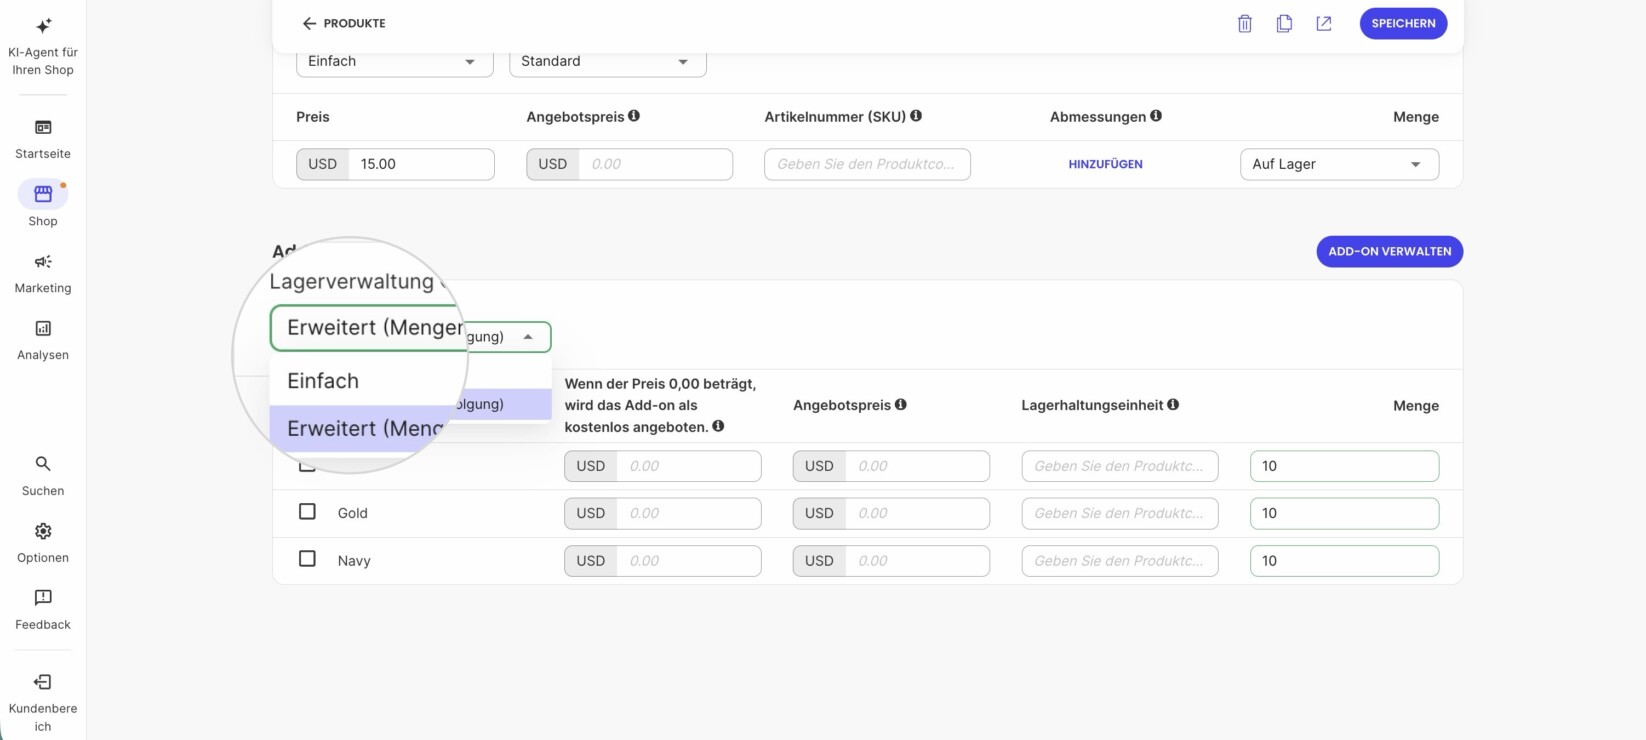The width and height of the screenshot is (1646, 740).
Task: Tick the Navy add-on checkbox
Action: pyautogui.click(x=307, y=559)
